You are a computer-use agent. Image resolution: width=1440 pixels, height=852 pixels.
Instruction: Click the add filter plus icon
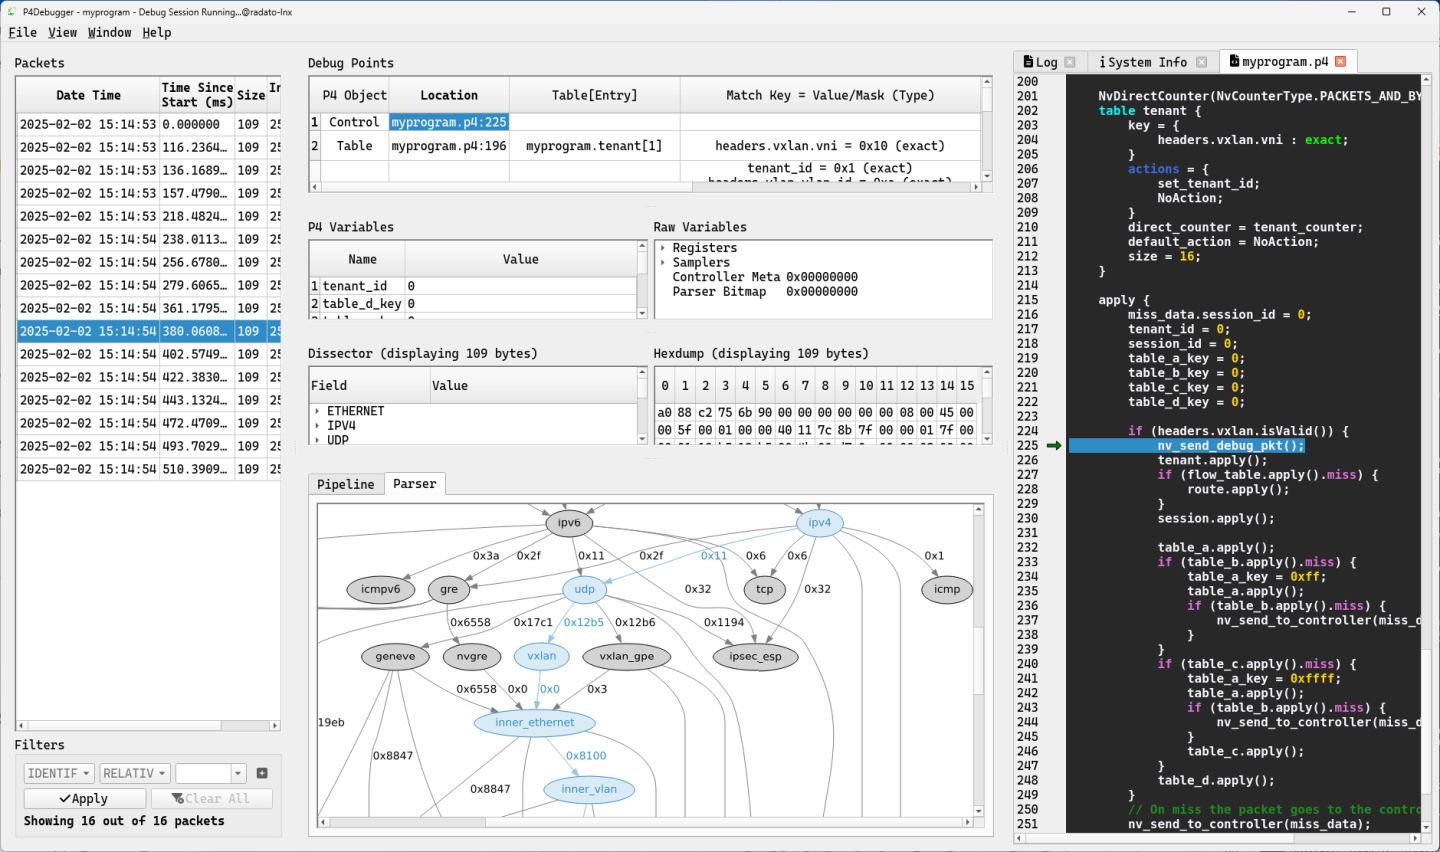coord(262,773)
